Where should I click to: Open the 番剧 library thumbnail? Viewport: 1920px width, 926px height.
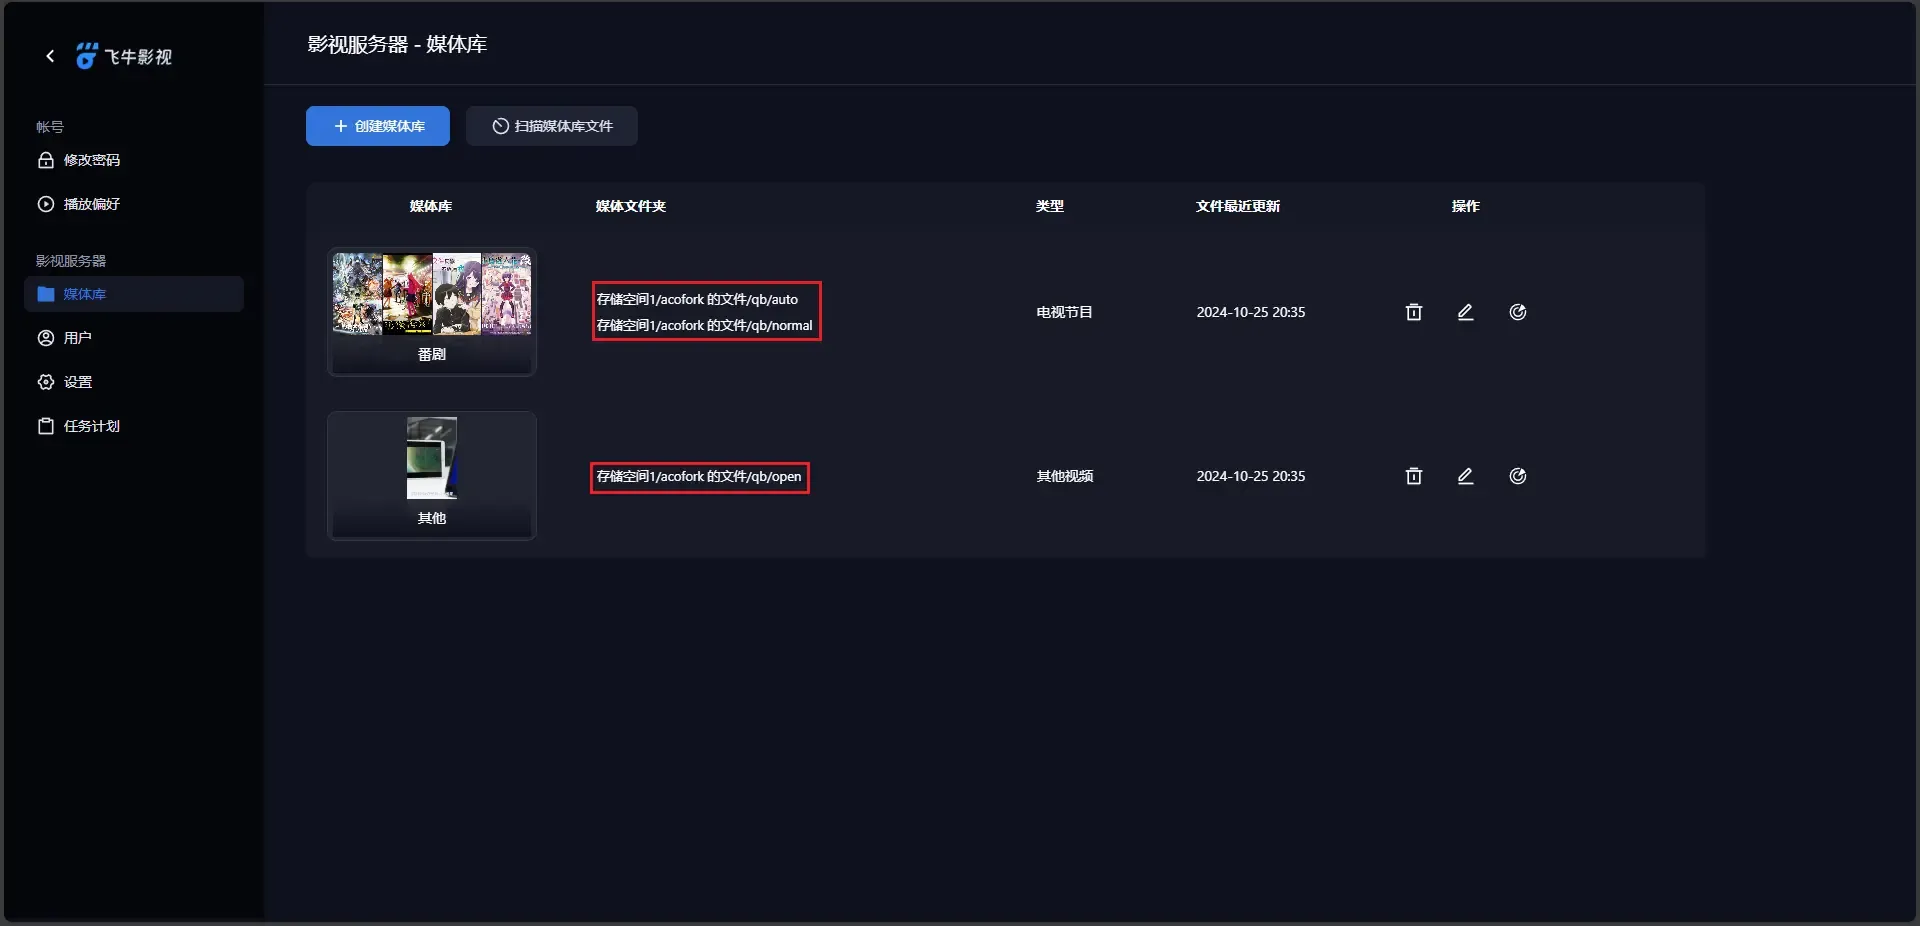(432, 295)
